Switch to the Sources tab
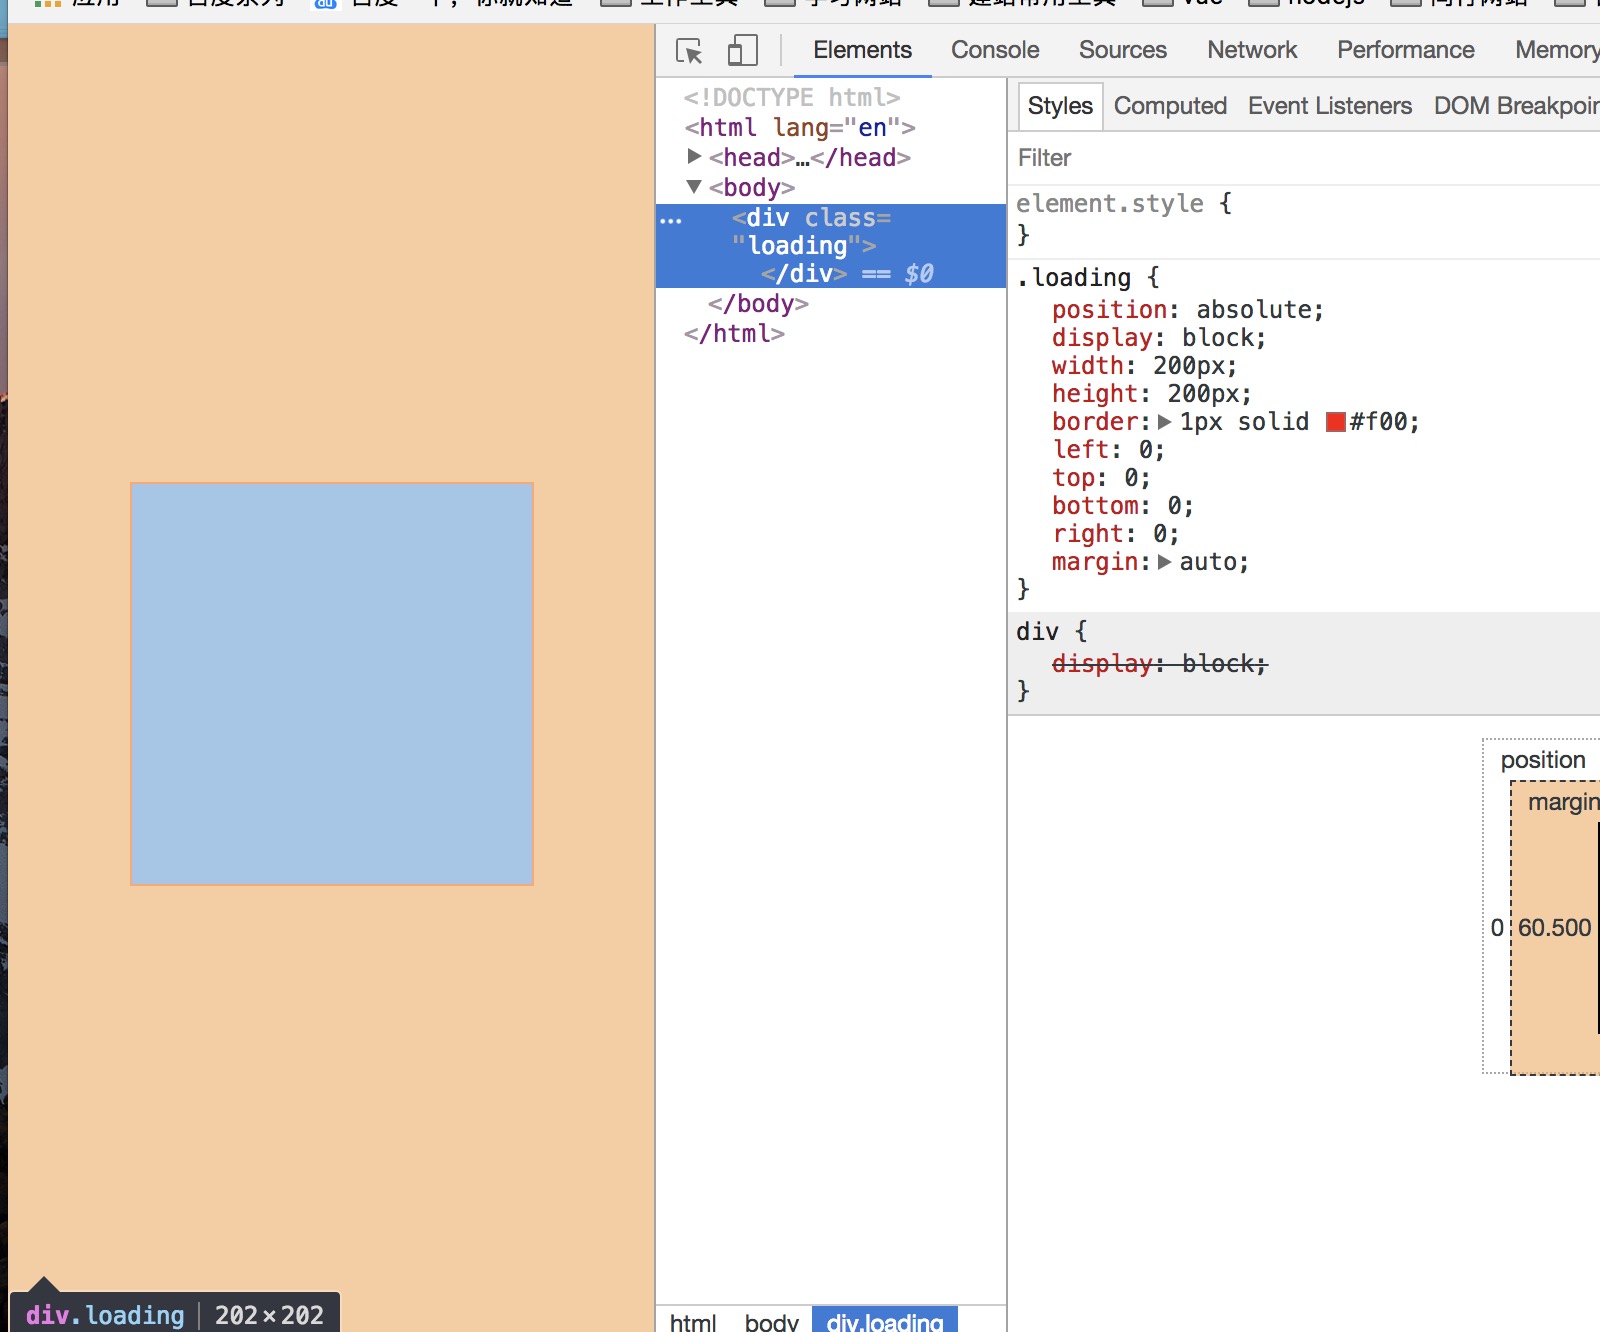This screenshot has width=1600, height=1332. click(x=1122, y=50)
